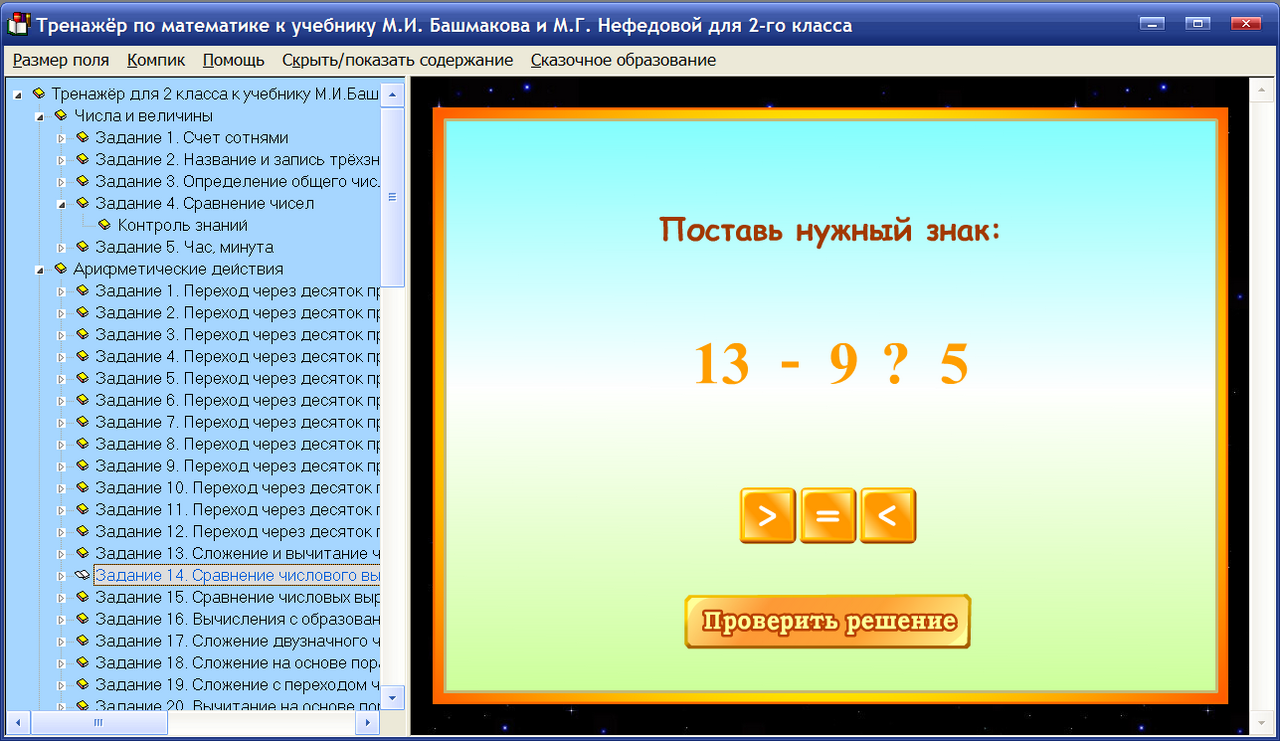The height and width of the screenshot is (741, 1280).
Task: Click the book icon of the root Тренажёр node
Action: tap(40, 93)
